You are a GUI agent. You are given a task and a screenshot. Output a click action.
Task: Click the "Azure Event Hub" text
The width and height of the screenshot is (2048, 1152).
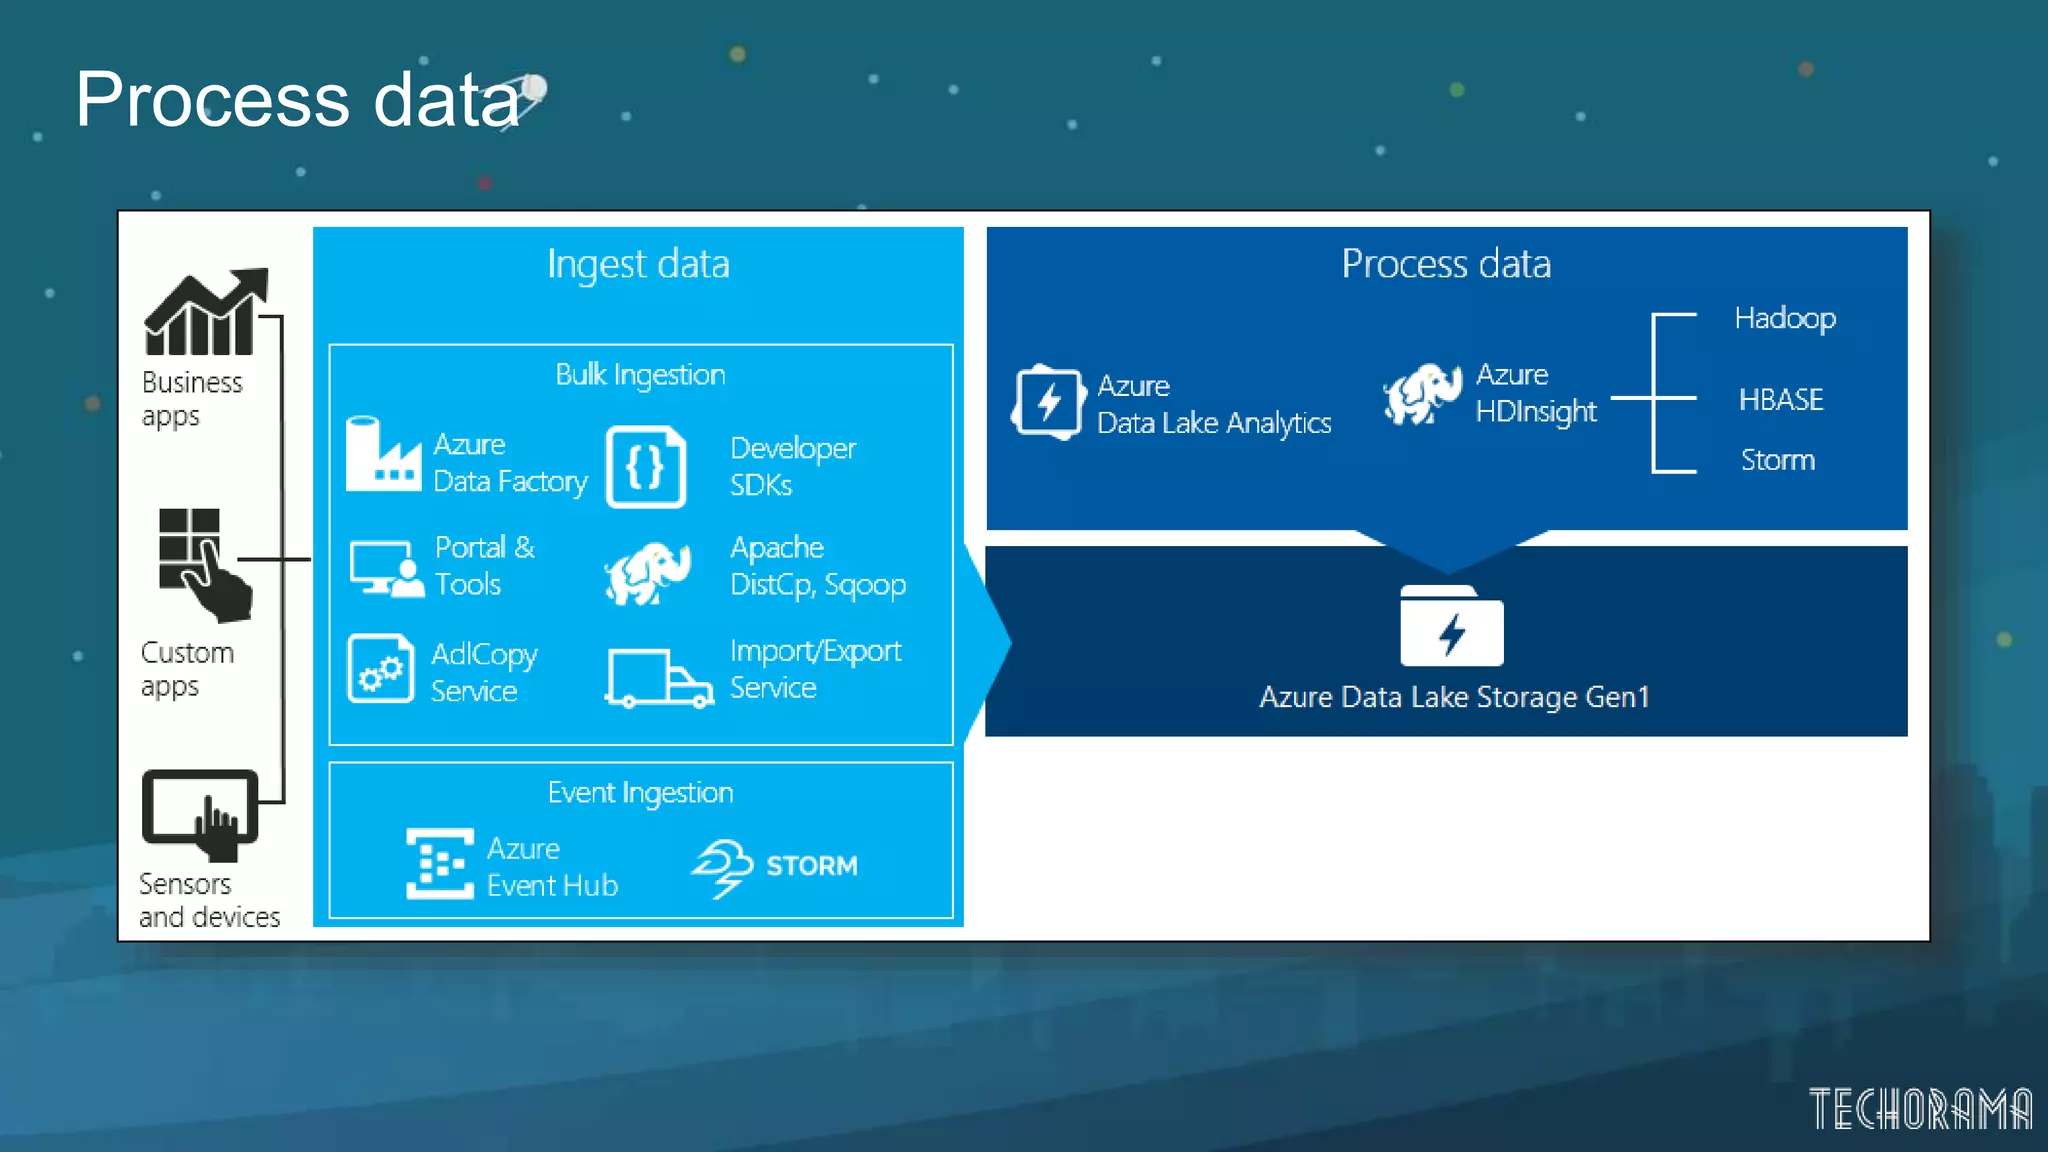coord(552,867)
